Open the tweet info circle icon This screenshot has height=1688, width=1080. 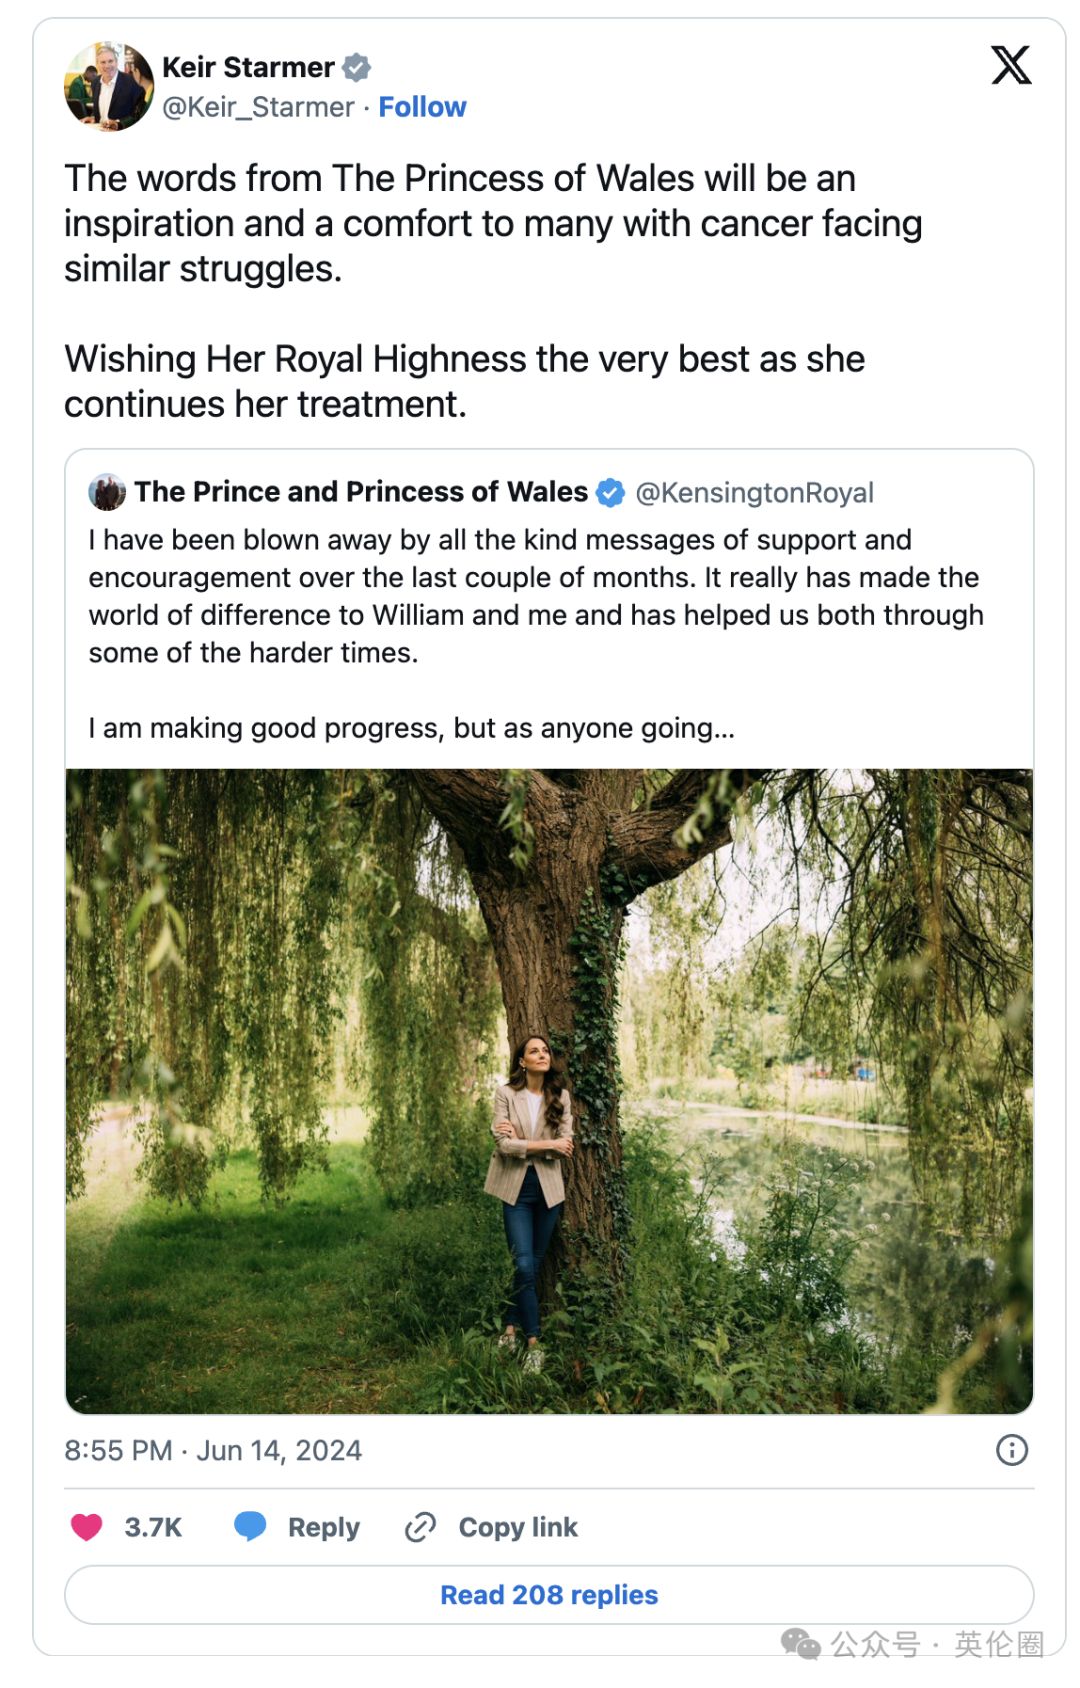(1012, 1450)
